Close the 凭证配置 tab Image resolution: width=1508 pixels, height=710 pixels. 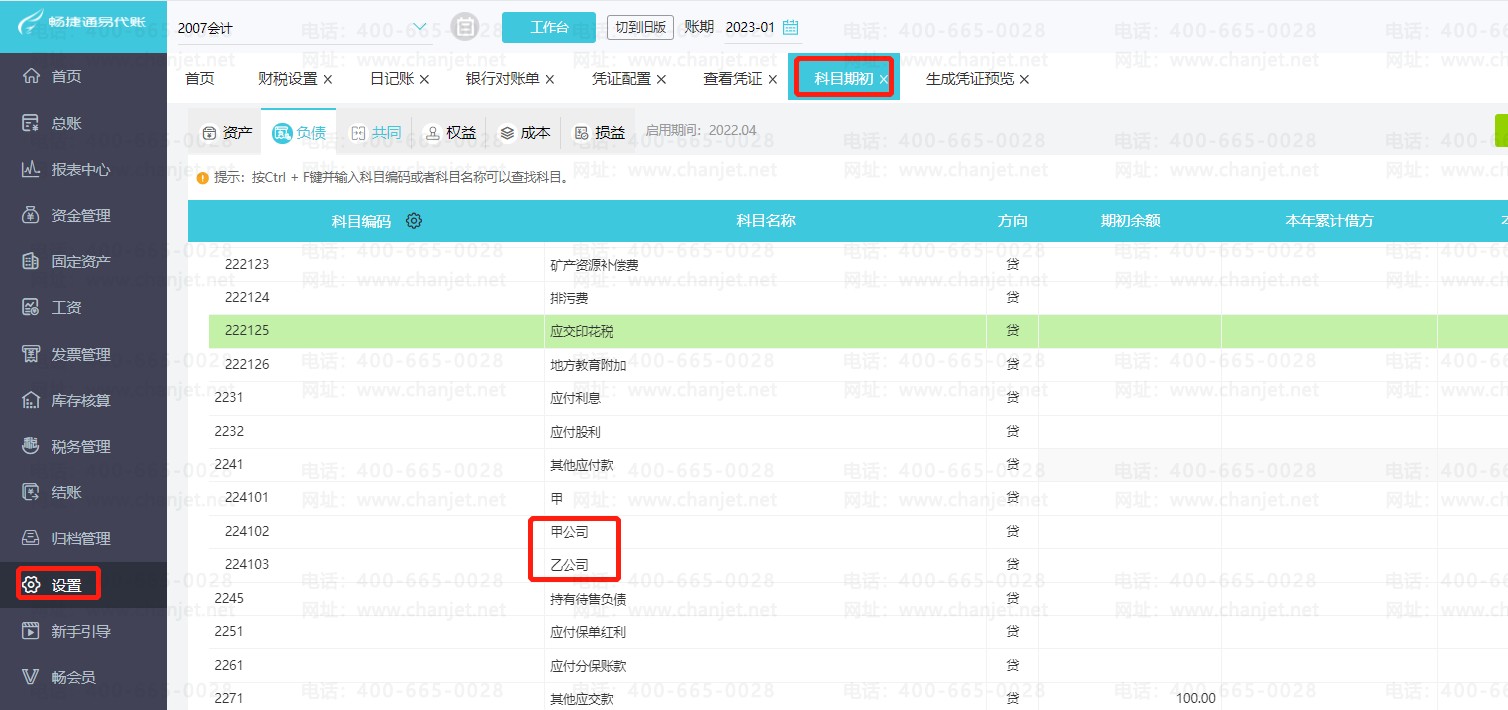(x=661, y=79)
